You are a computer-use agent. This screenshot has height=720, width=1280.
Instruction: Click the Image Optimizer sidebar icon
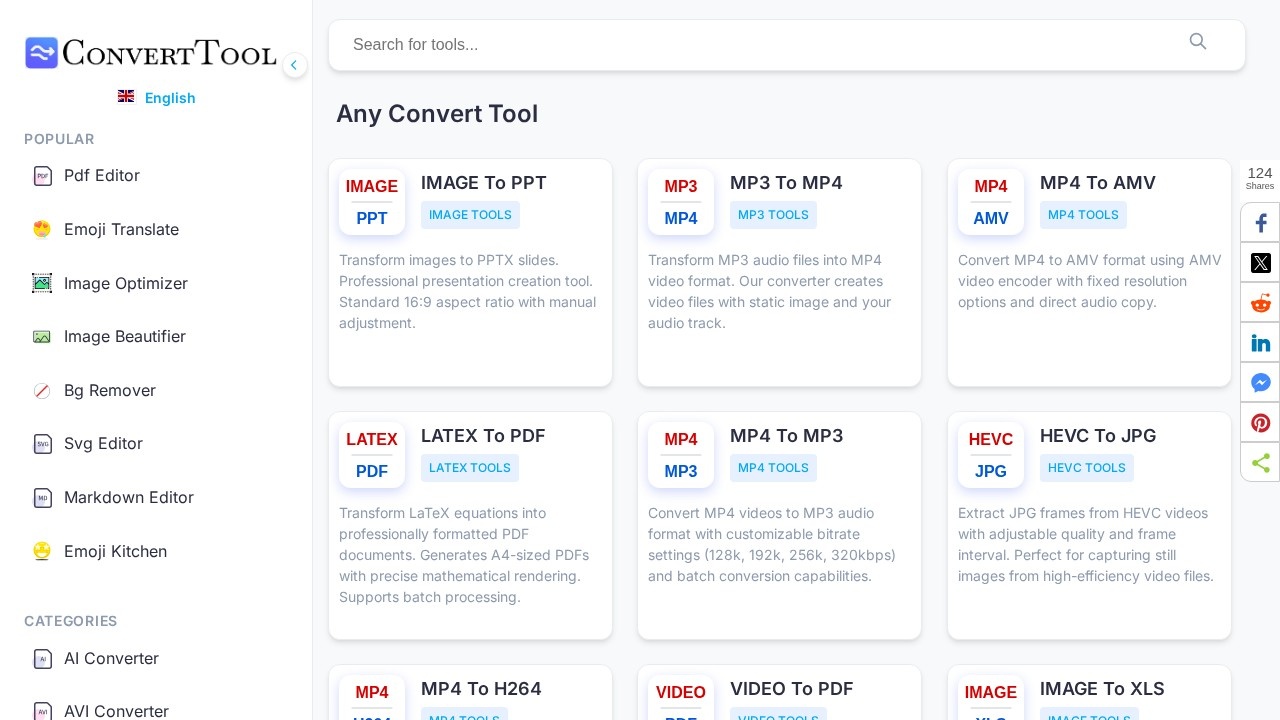coord(42,283)
